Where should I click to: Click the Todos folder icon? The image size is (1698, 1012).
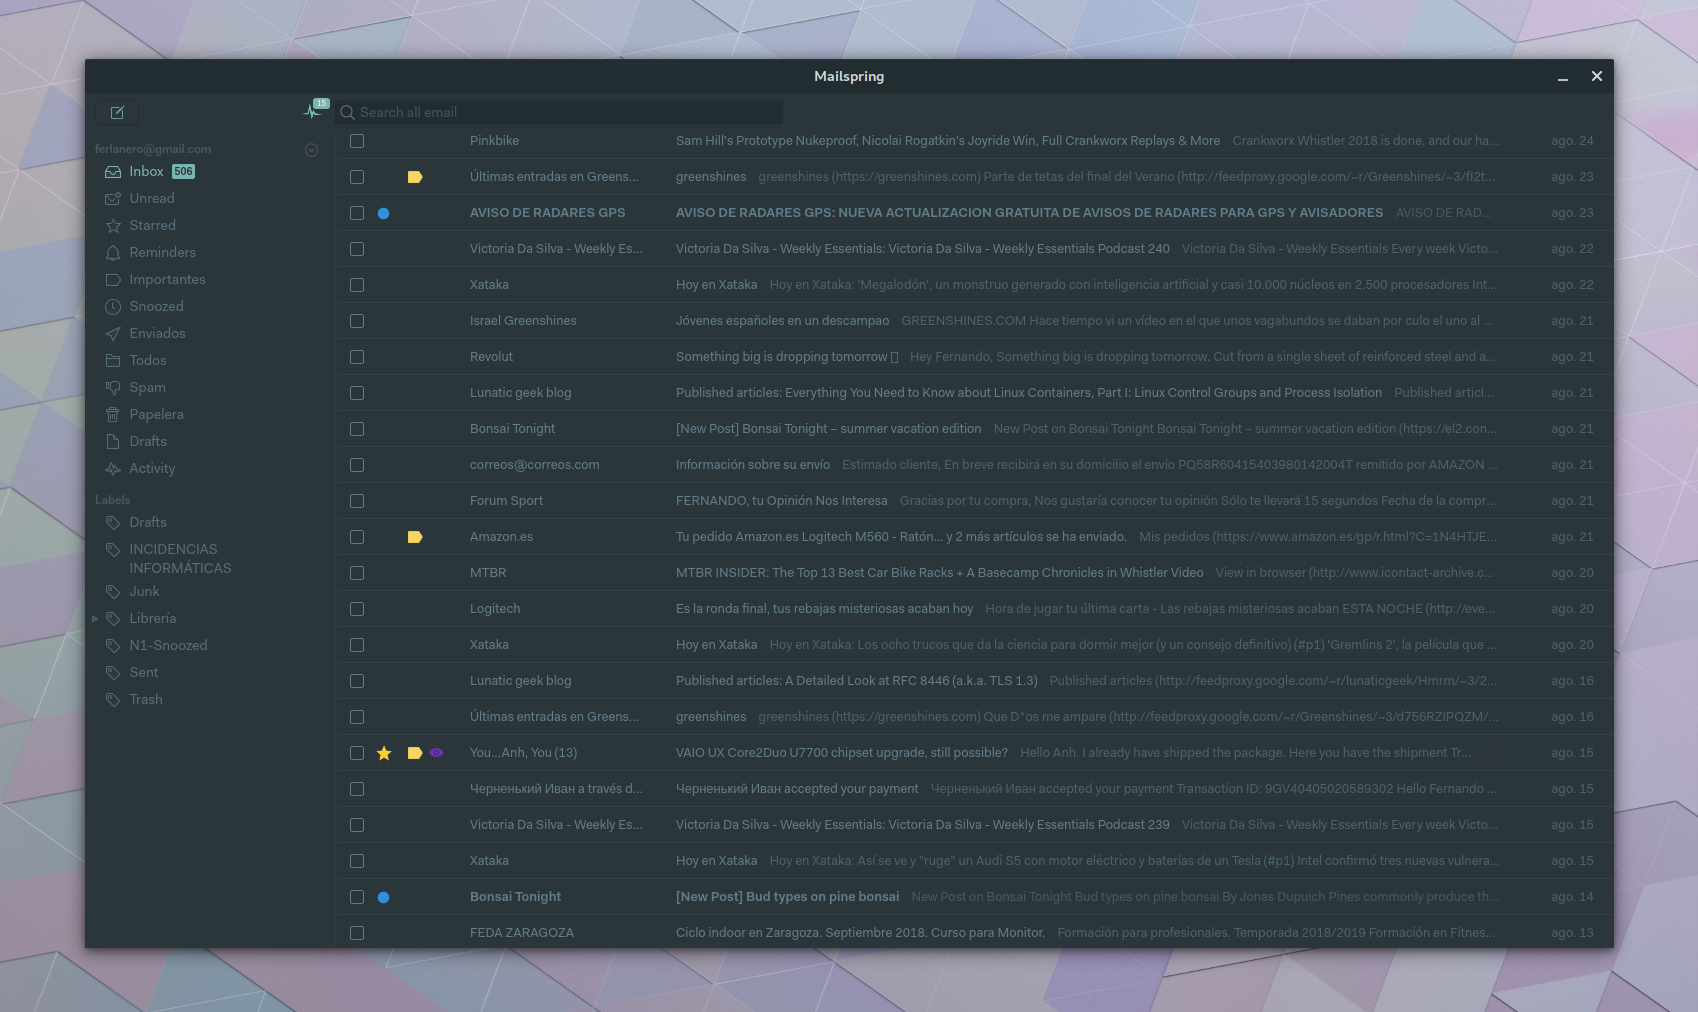point(113,361)
